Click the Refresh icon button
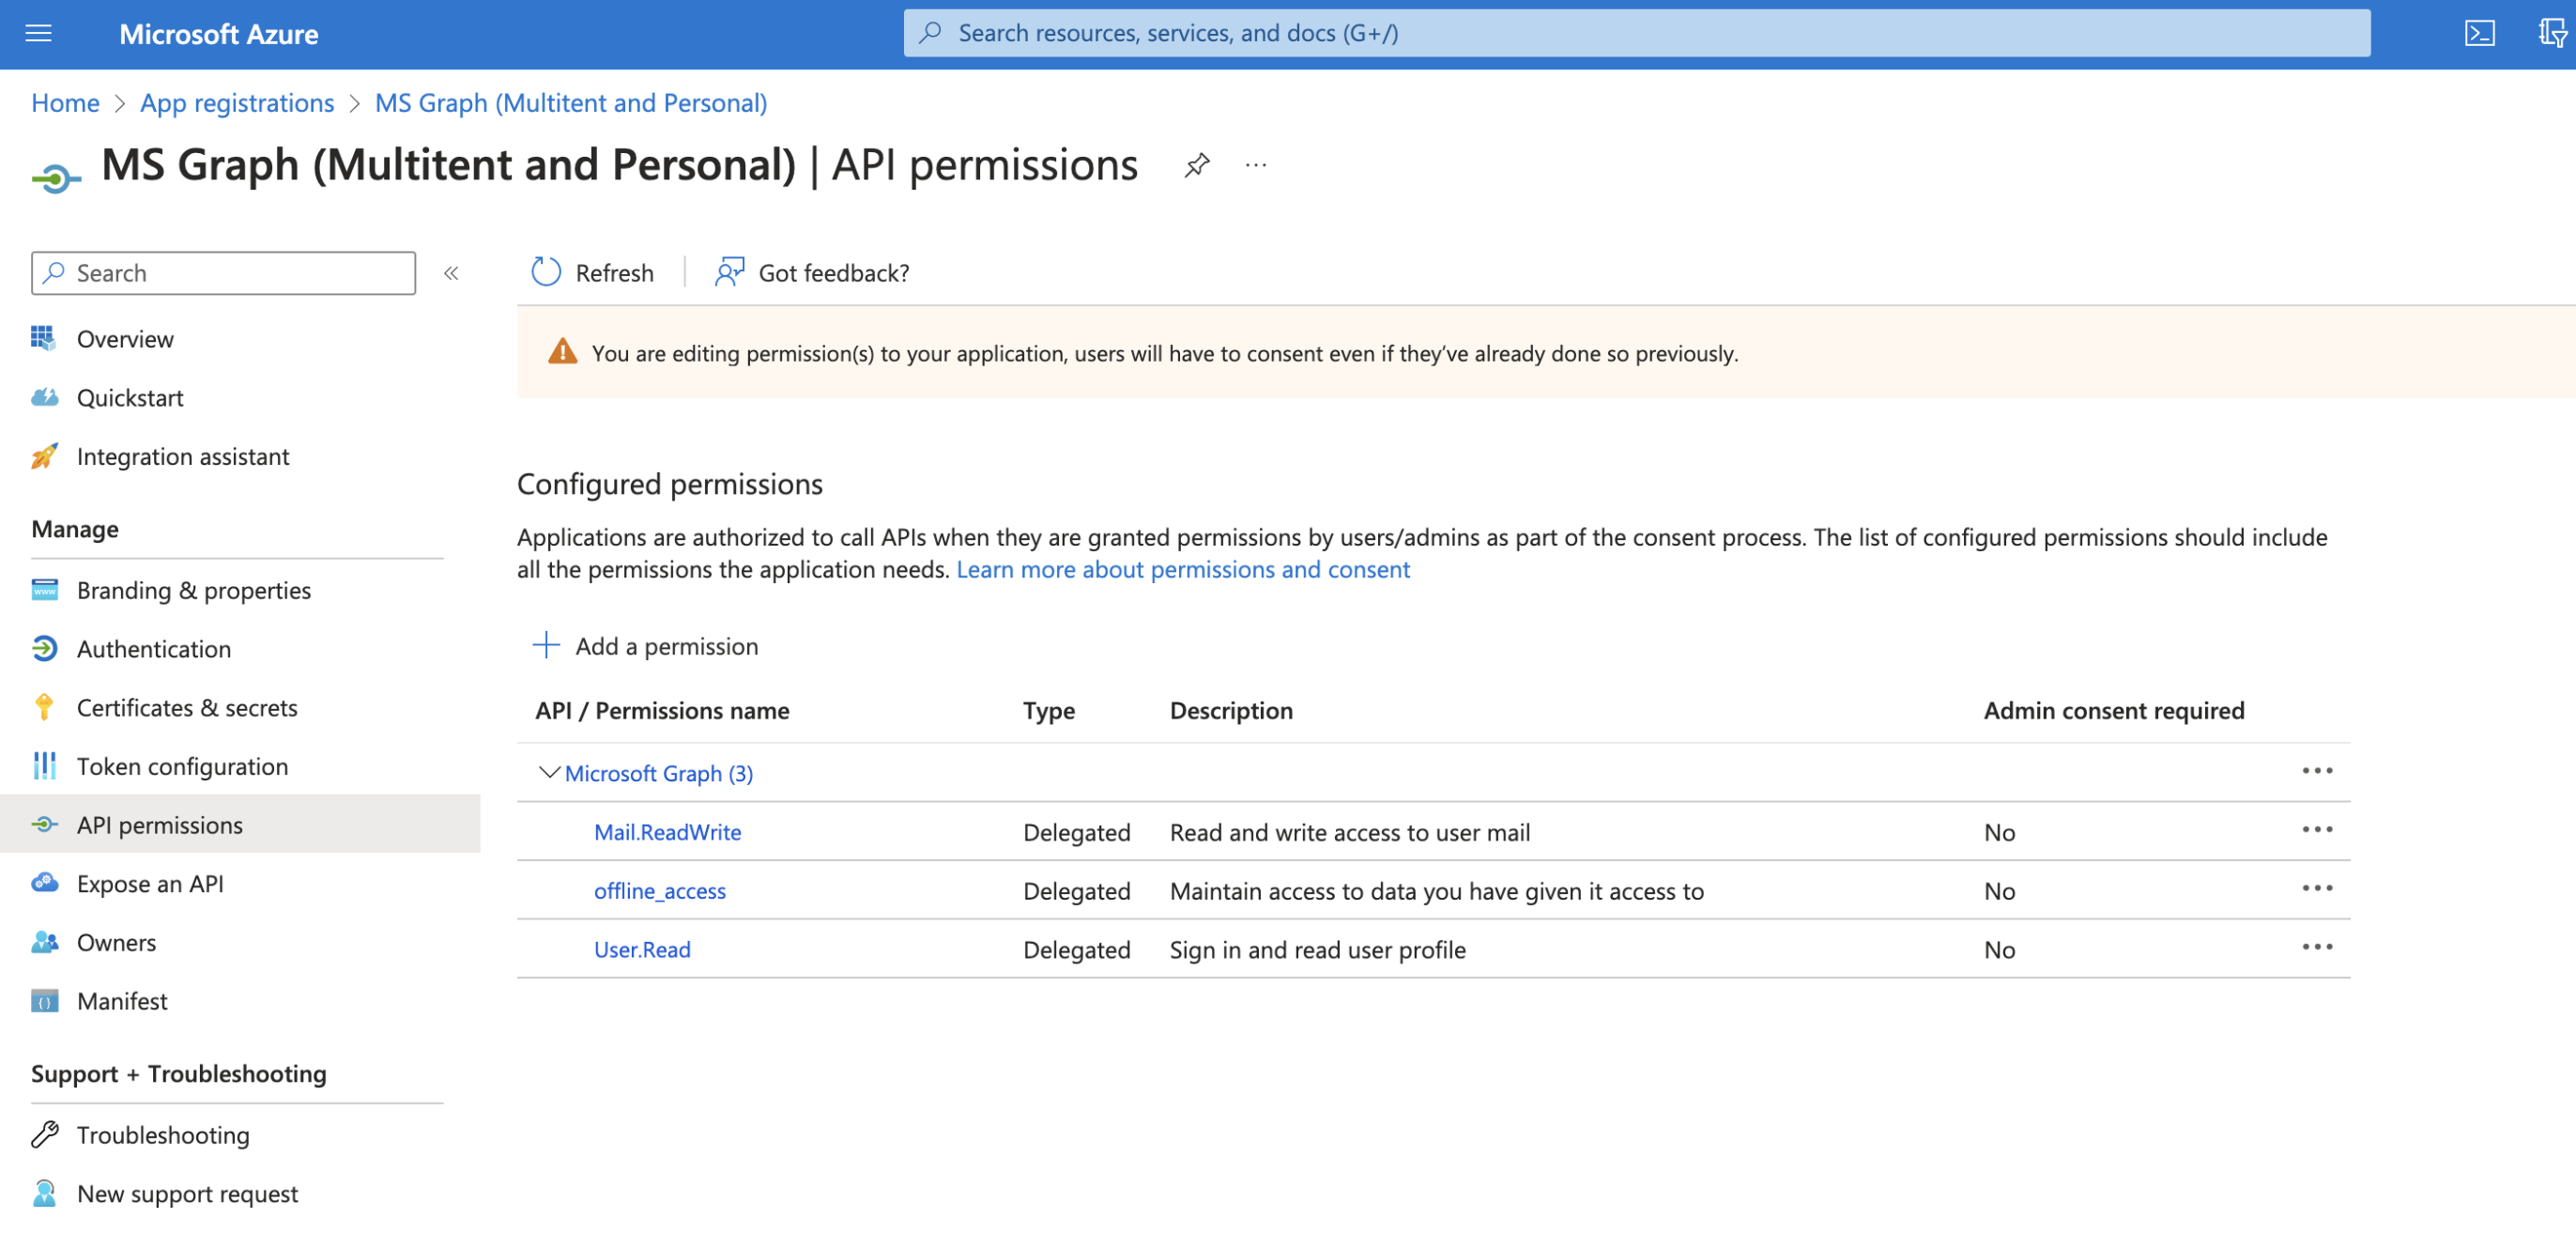Viewport: 2576px width, 1234px height. pos(546,272)
